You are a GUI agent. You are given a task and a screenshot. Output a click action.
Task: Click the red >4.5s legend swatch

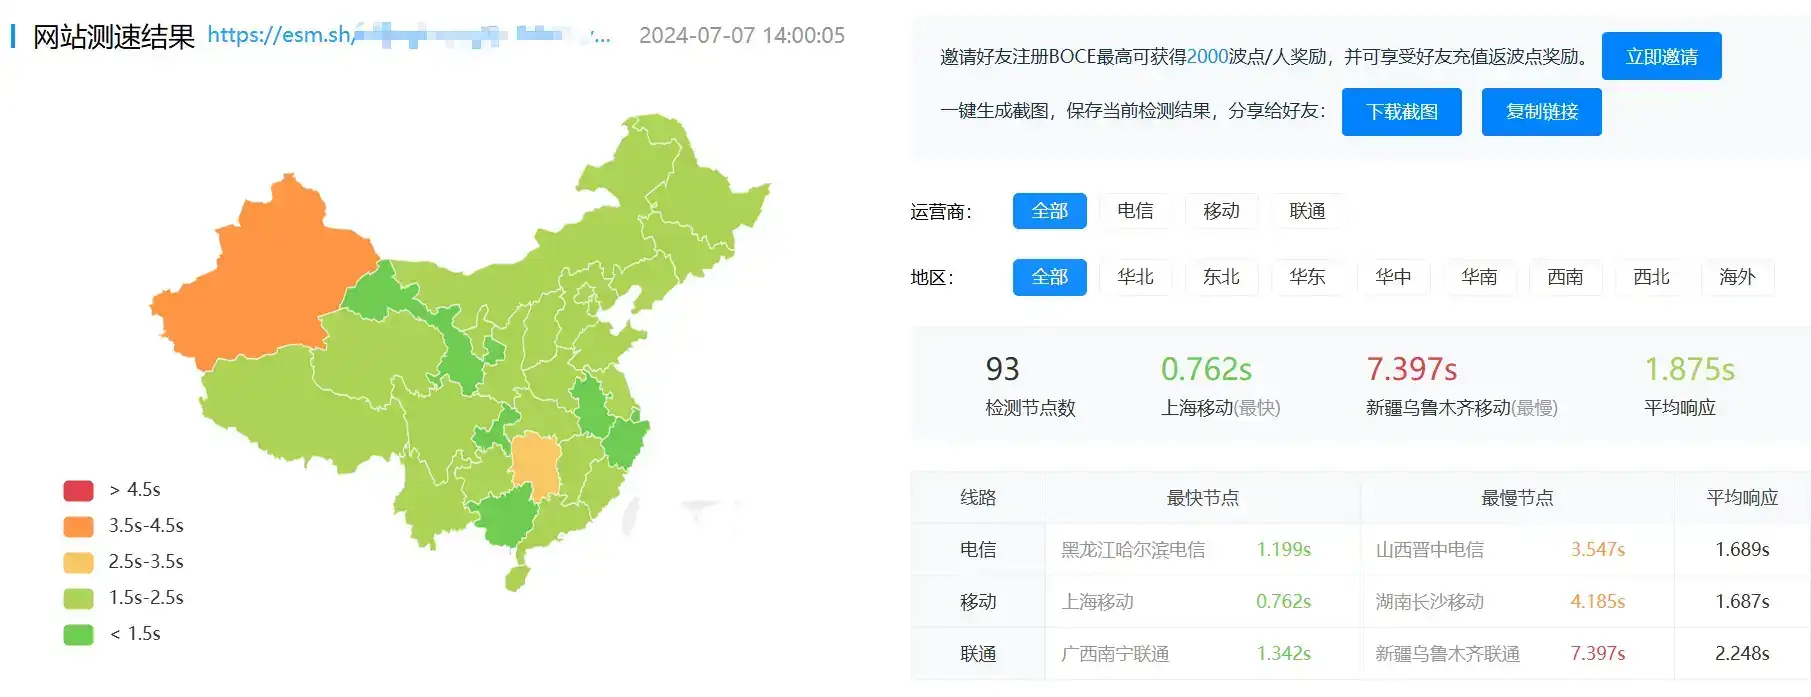click(78, 490)
